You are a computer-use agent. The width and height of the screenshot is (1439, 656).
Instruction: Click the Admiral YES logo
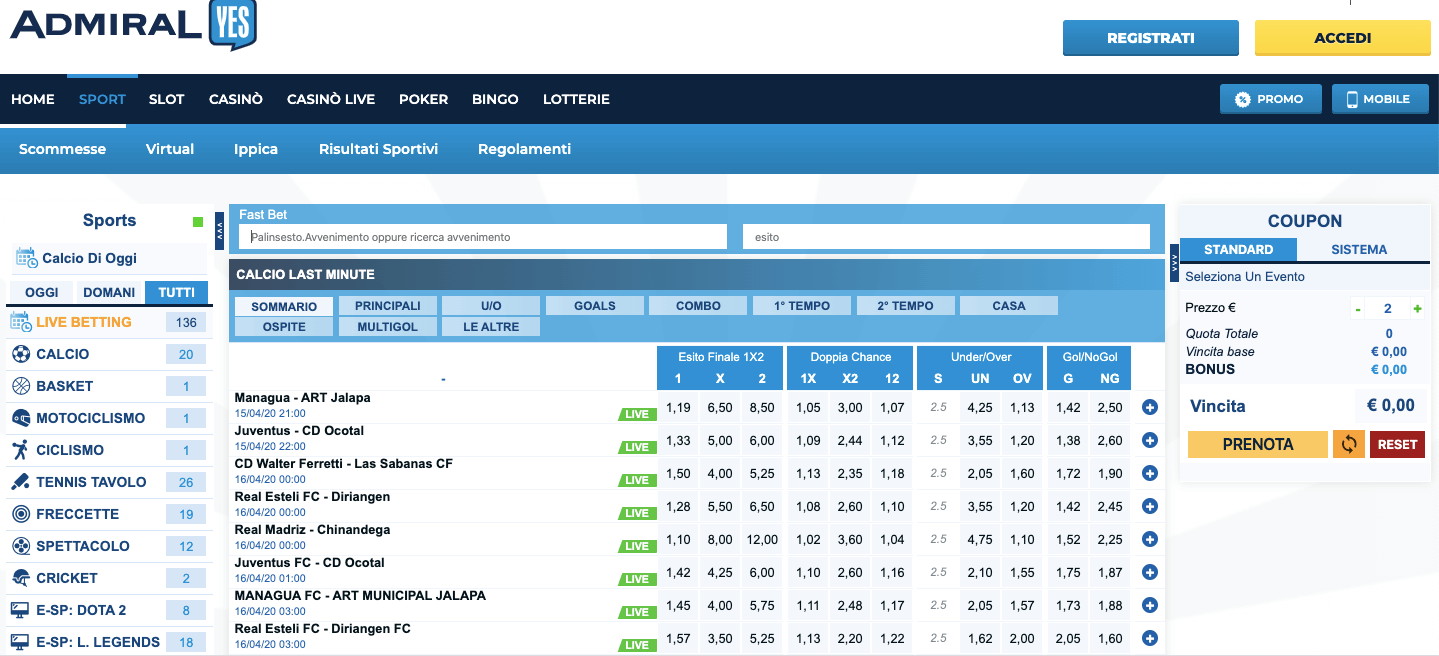[133, 25]
